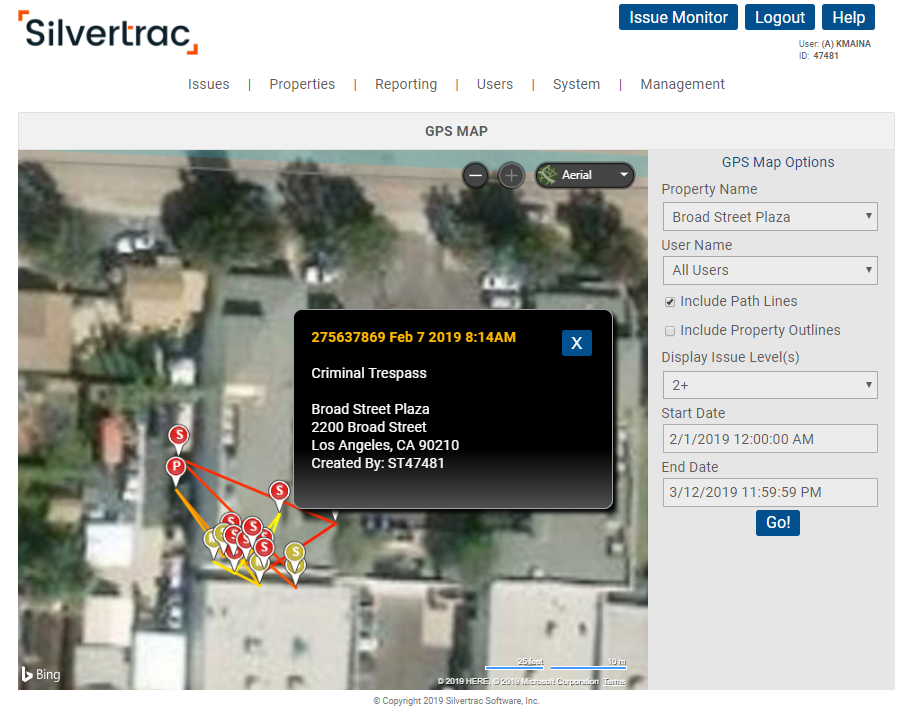Change the Display Issue Levels dropdown
The height and width of the screenshot is (715, 914).
[x=770, y=385]
